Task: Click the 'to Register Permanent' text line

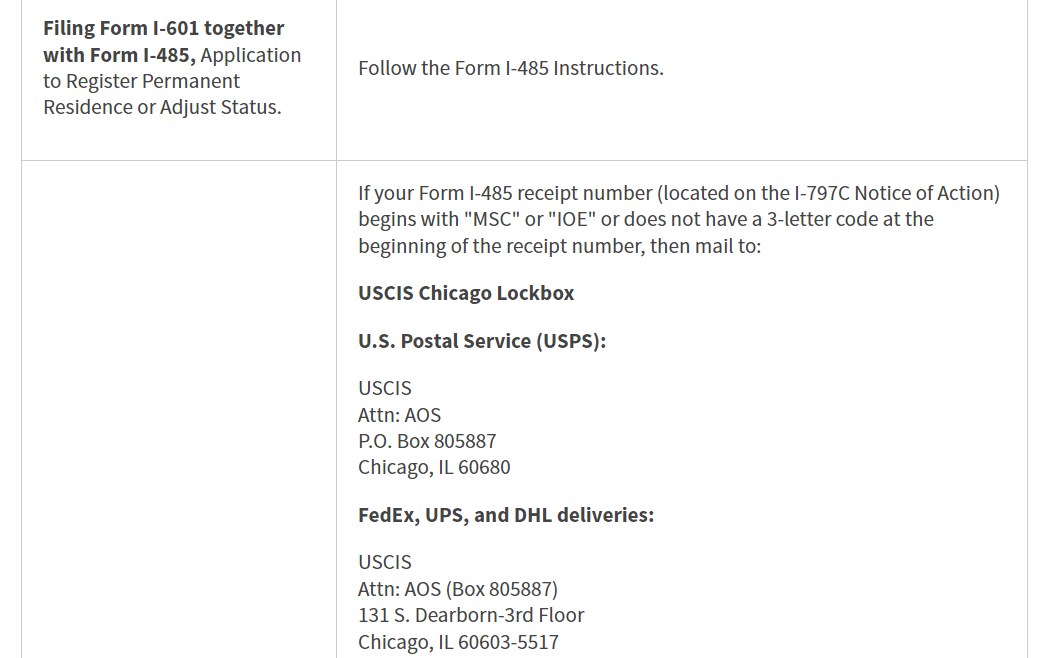Action: pyautogui.click(x=141, y=81)
